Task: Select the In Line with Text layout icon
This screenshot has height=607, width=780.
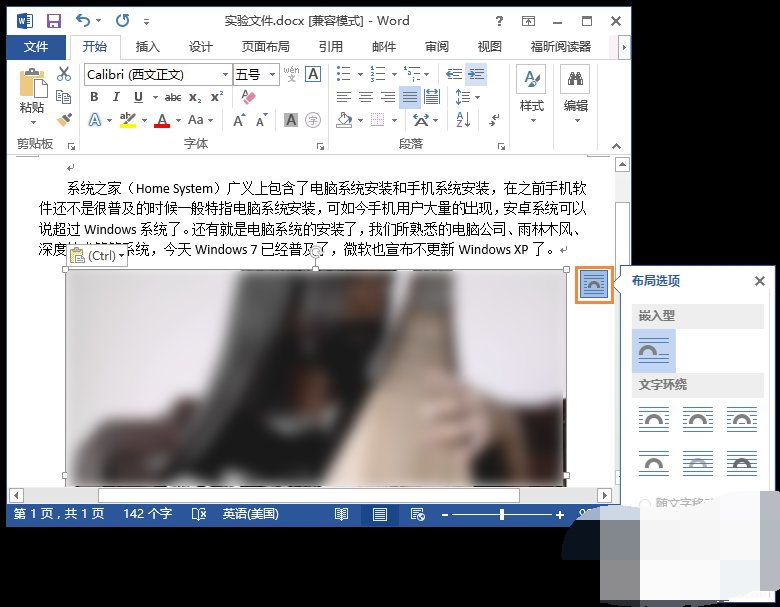Action: pyautogui.click(x=653, y=350)
